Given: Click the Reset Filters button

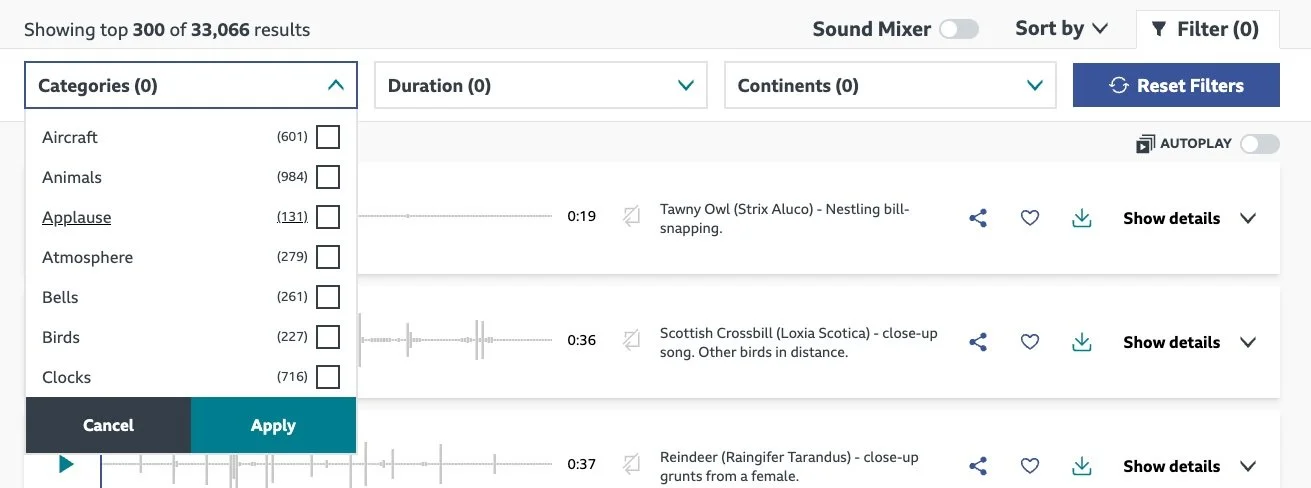Looking at the screenshot, I should click(1176, 86).
